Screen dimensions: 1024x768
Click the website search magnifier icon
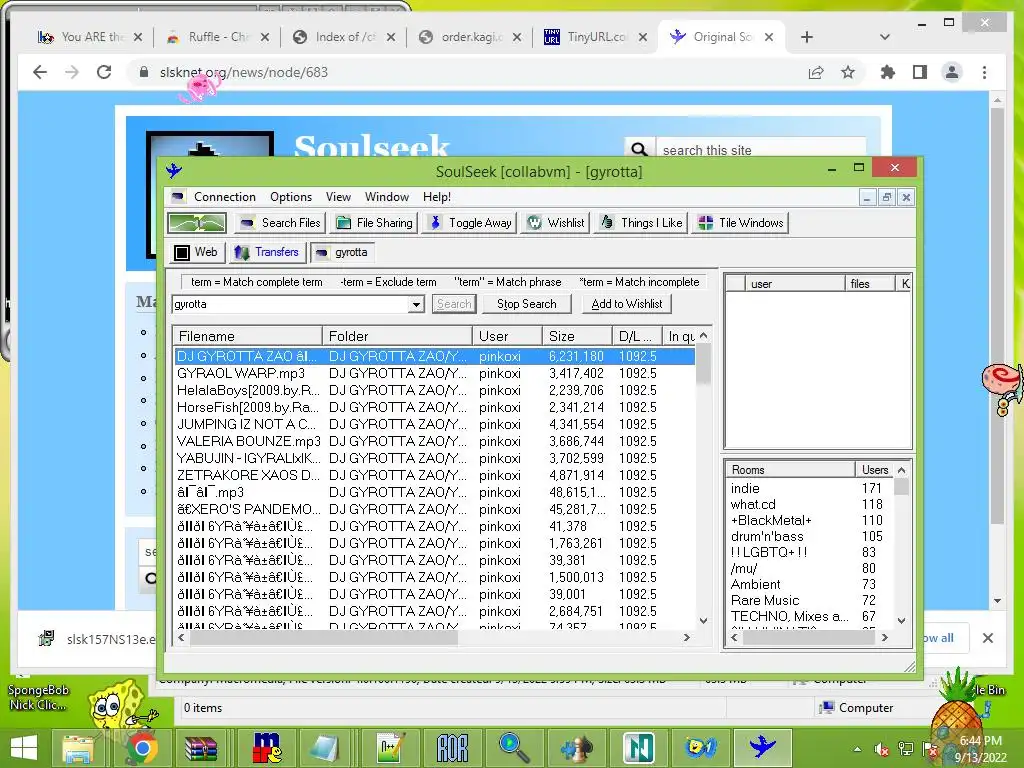(x=639, y=149)
